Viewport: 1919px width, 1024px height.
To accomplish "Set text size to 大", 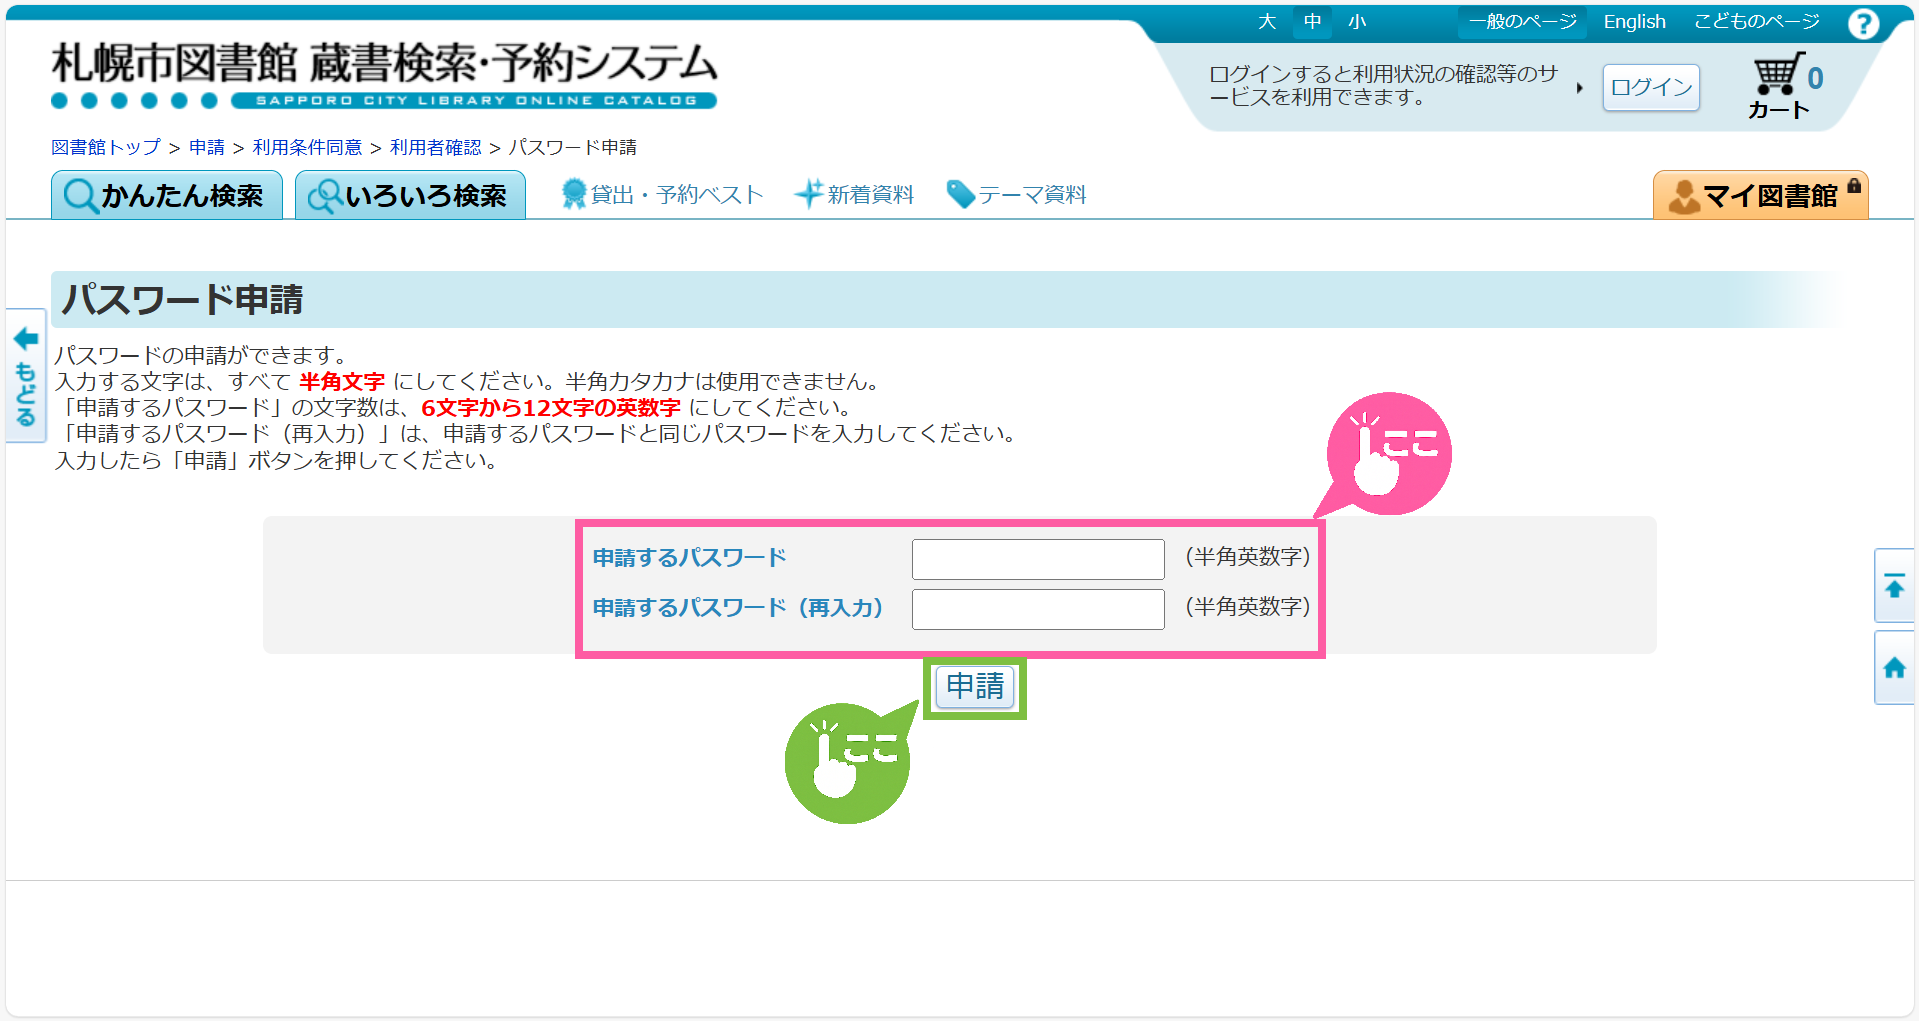I will pyautogui.click(x=1267, y=22).
